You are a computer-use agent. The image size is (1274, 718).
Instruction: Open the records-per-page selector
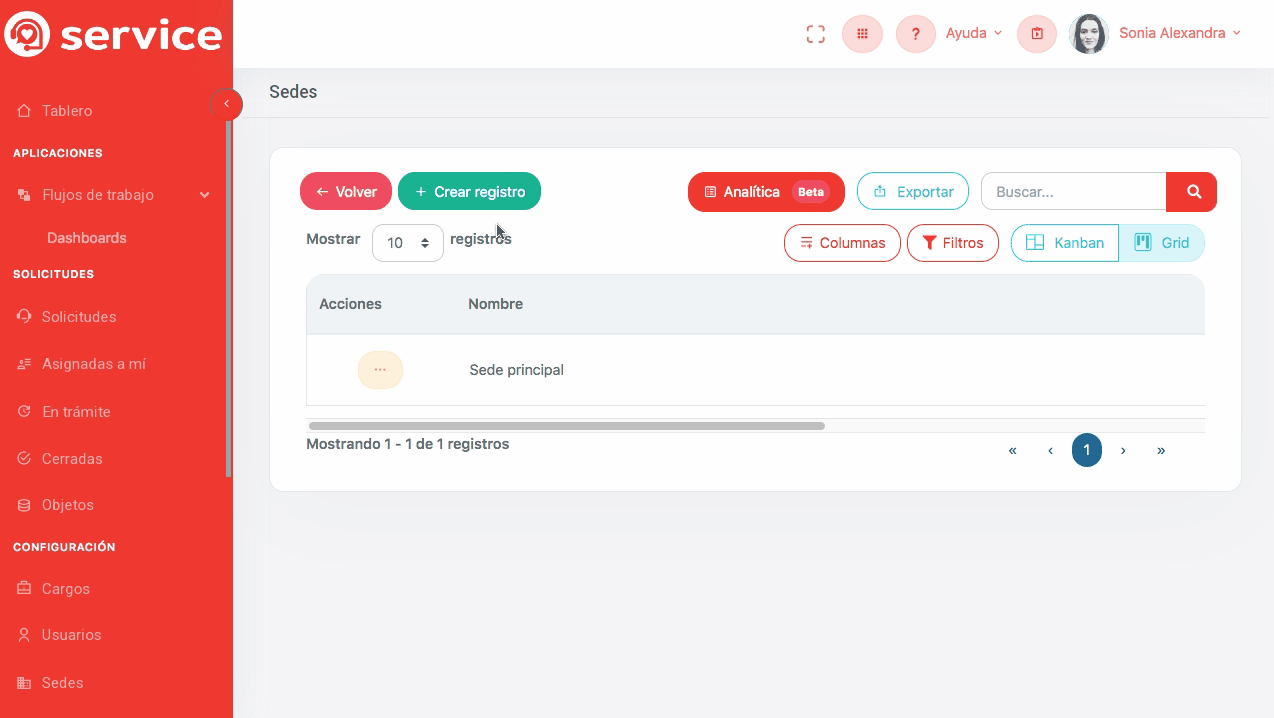point(408,243)
